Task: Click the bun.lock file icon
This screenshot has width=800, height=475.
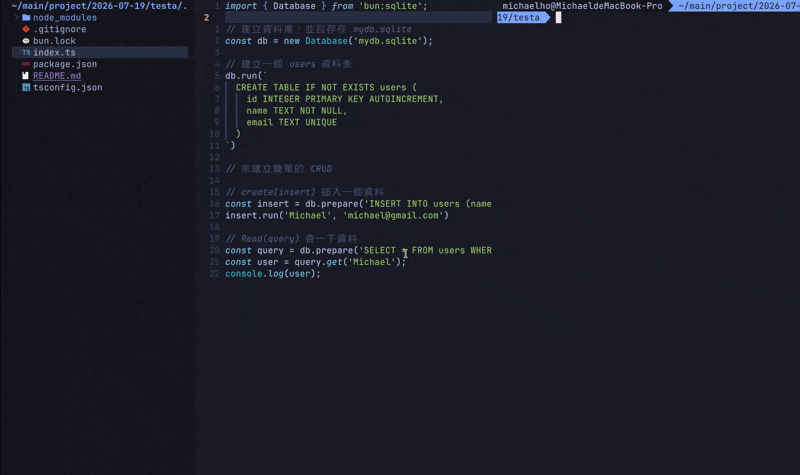Action: tap(26, 41)
